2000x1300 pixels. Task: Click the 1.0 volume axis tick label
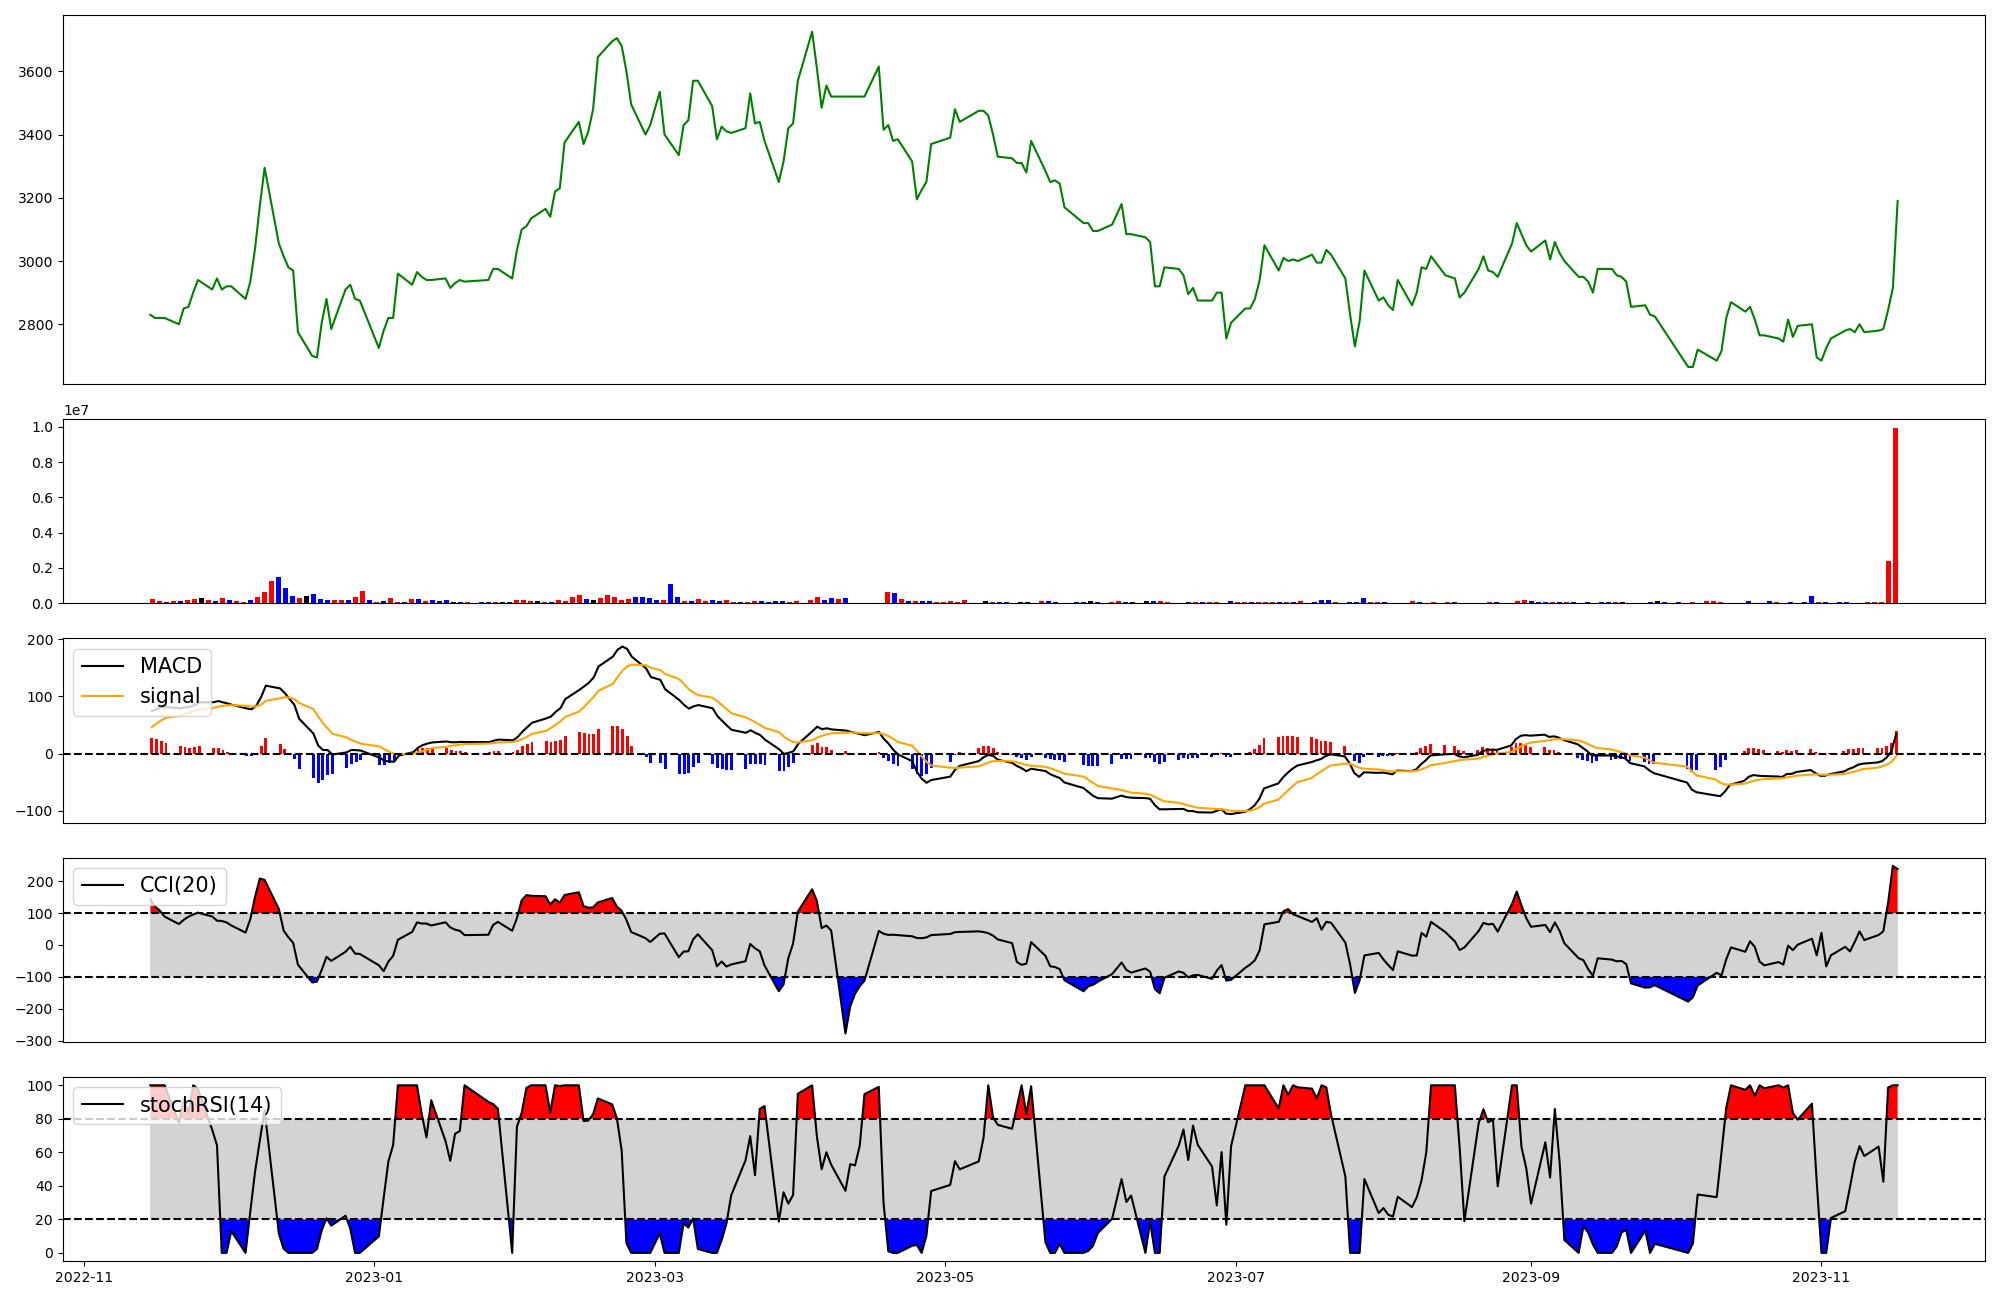point(42,427)
